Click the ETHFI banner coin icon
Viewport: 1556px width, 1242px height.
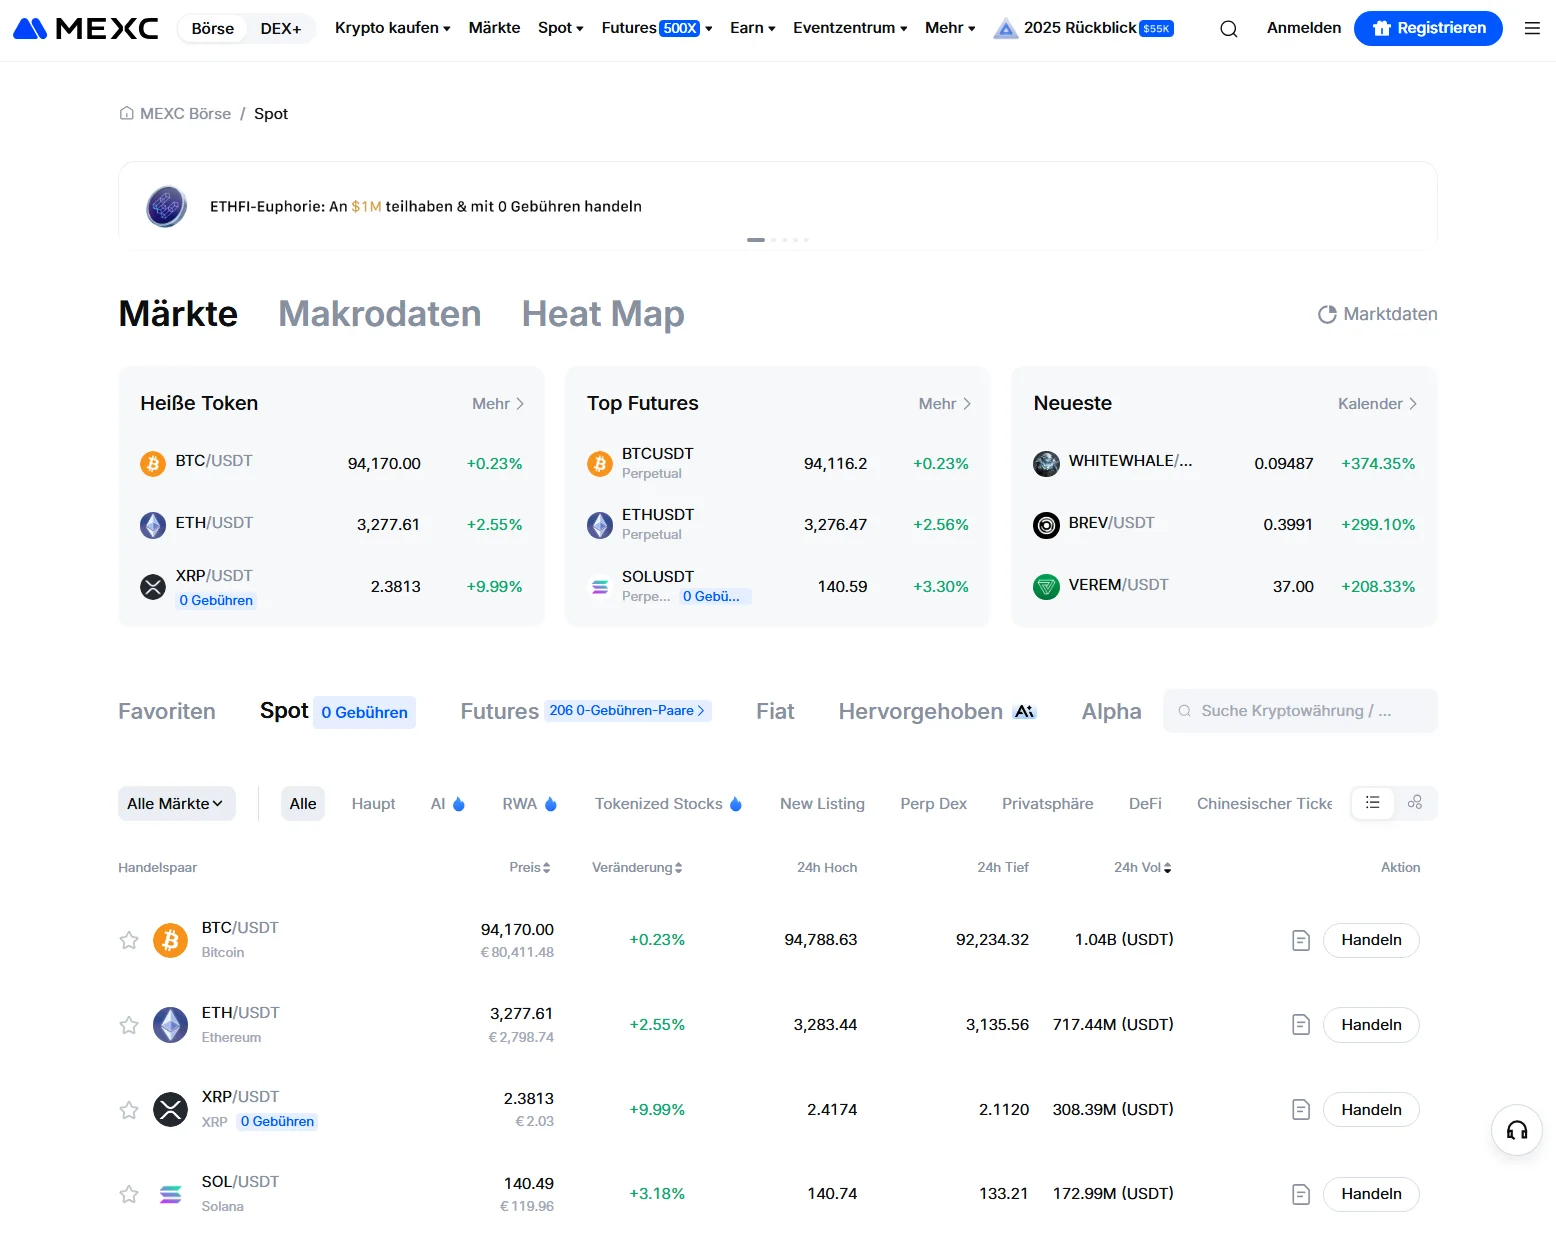[166, 206]
